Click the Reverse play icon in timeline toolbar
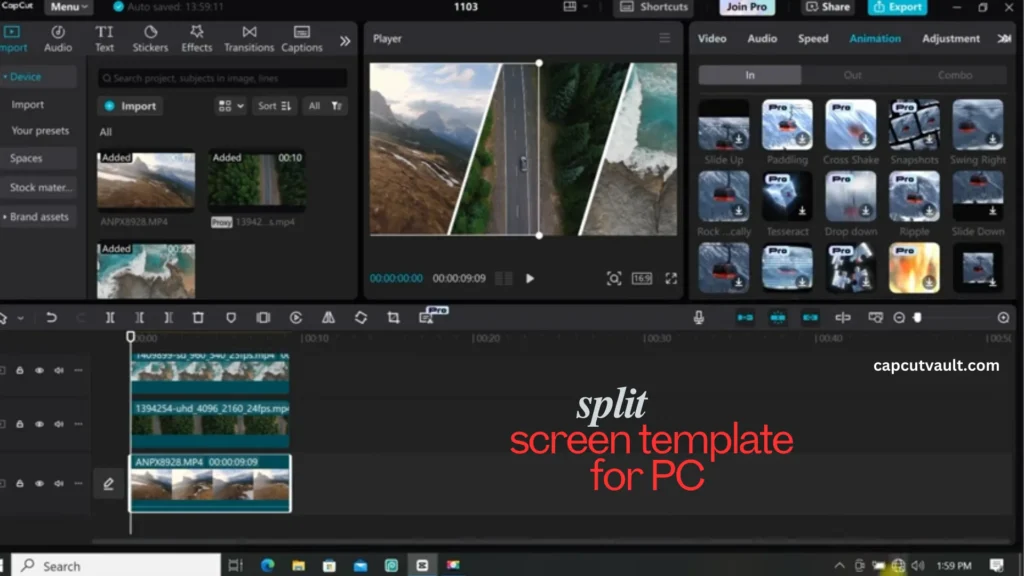This screenshot has width=1024, height=576. point(296,317)
